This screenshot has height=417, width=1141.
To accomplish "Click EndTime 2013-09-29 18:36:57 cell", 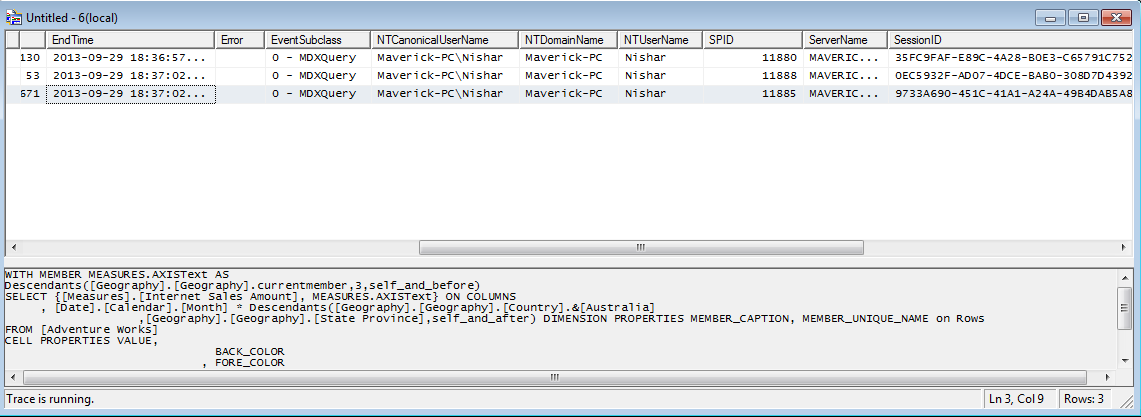I will 131,57.
